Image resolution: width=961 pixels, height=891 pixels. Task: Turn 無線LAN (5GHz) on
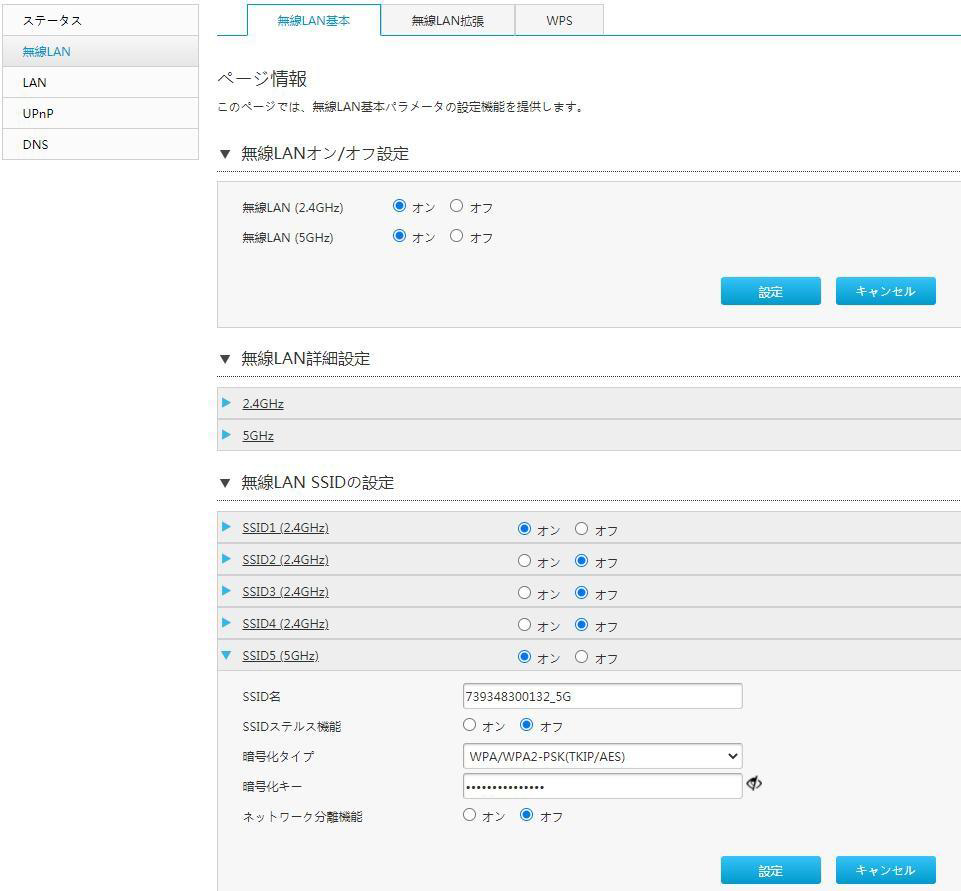(x=400, y=236)
